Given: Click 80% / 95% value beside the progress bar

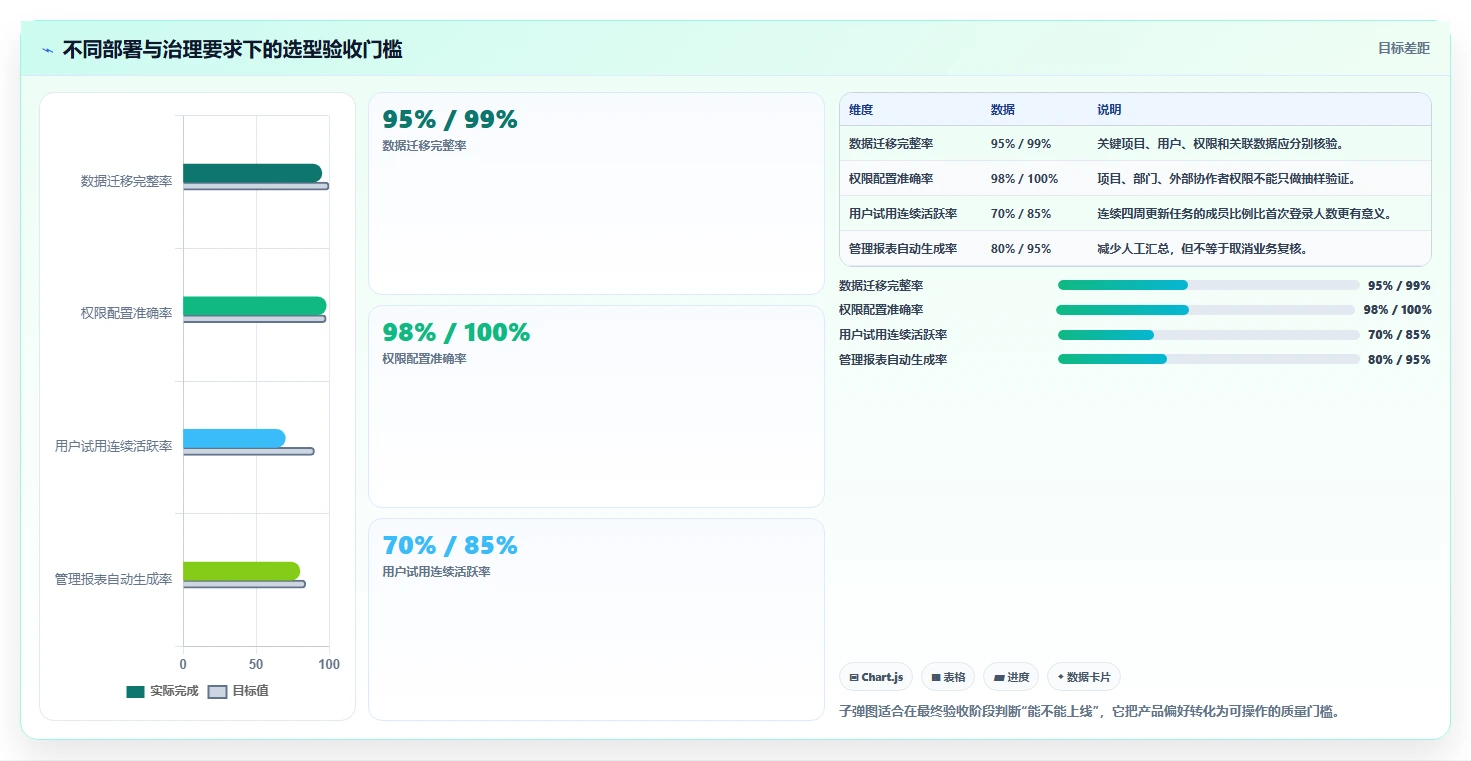Looking at the screenshot, I should tap(1399, 360).
